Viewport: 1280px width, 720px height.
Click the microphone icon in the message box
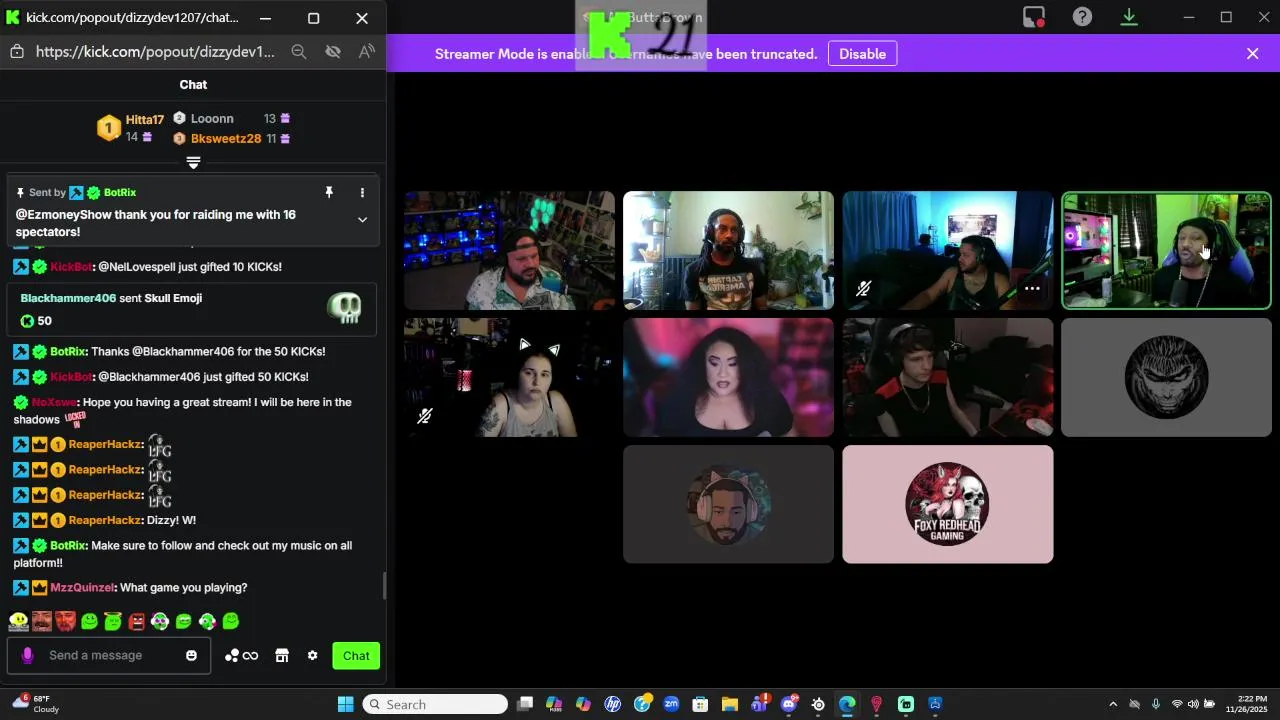point(27,655)
